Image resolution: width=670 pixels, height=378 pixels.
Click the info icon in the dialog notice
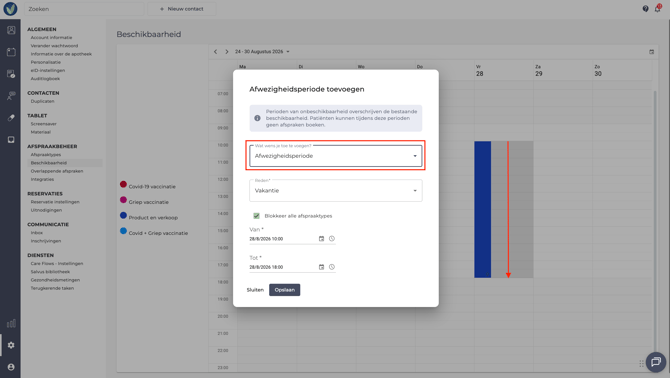[x=257, y=118]
